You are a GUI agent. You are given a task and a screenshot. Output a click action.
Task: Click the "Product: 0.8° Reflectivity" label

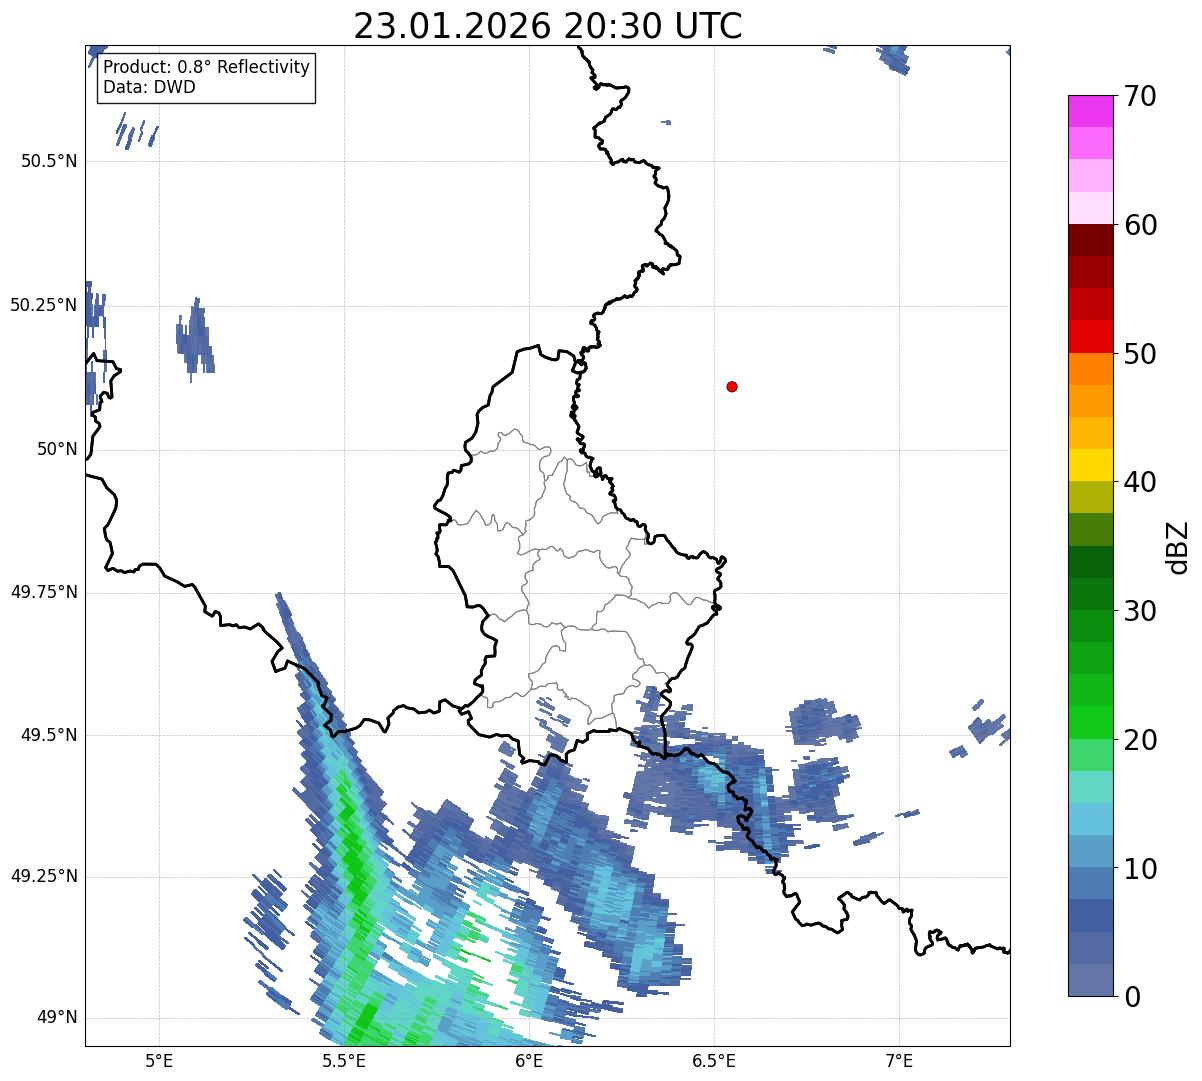click(207, 67)
